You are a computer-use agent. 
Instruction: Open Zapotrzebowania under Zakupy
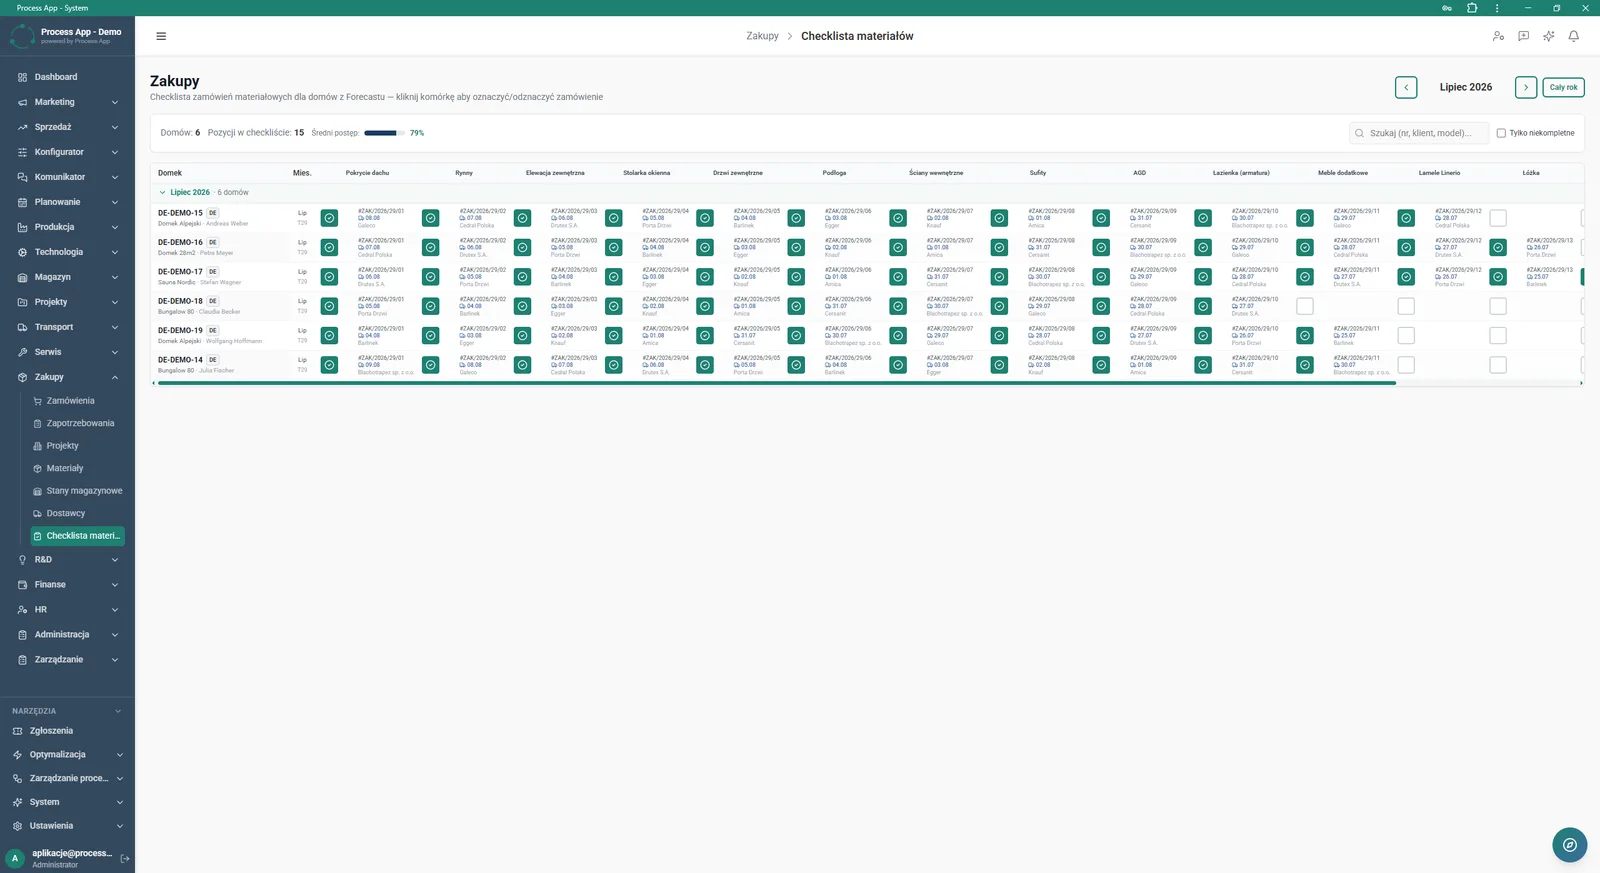78,423
